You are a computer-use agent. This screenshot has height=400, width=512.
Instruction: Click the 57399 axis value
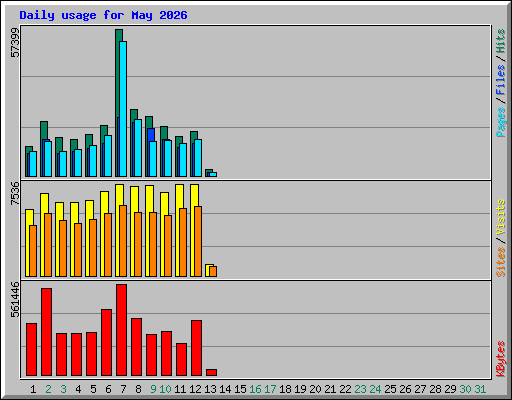pyautogui.click(x=15, y=43)
